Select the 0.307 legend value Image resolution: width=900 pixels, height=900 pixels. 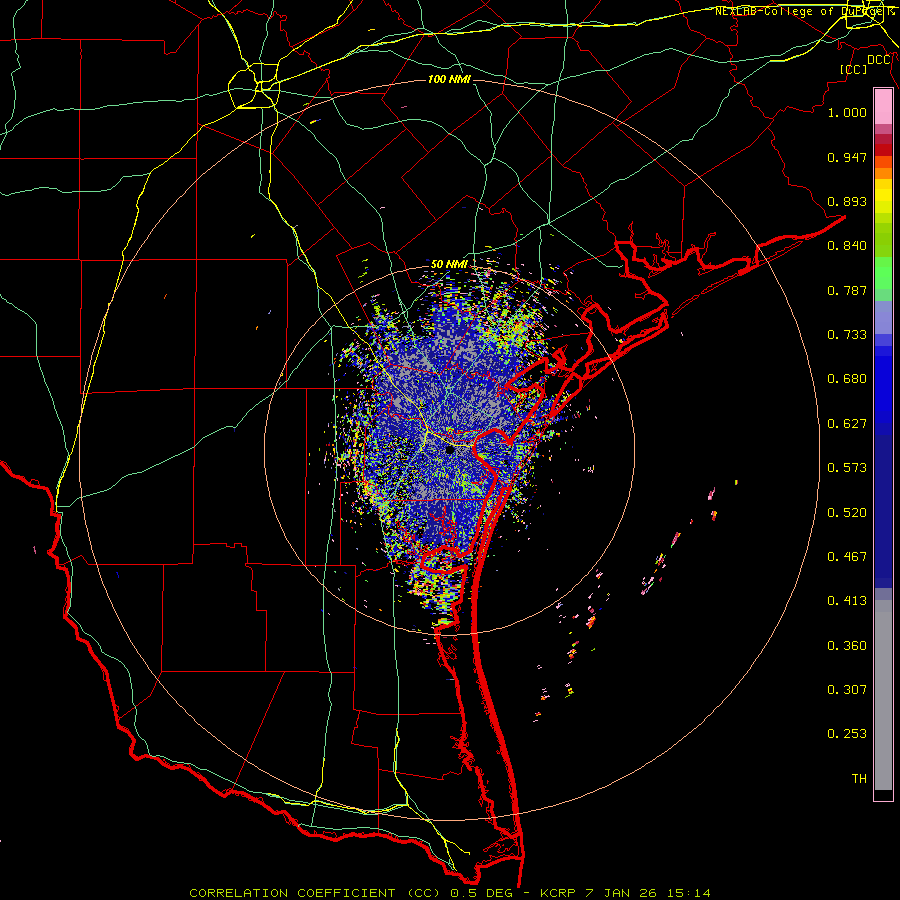[847, 690]
